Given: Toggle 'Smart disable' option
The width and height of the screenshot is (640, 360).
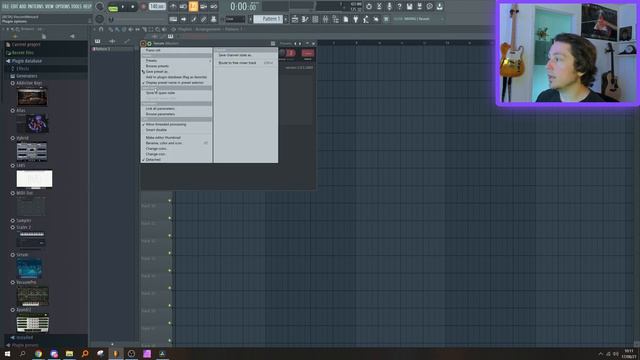Looking at the screenshot, I should click(x=177, y=130).
